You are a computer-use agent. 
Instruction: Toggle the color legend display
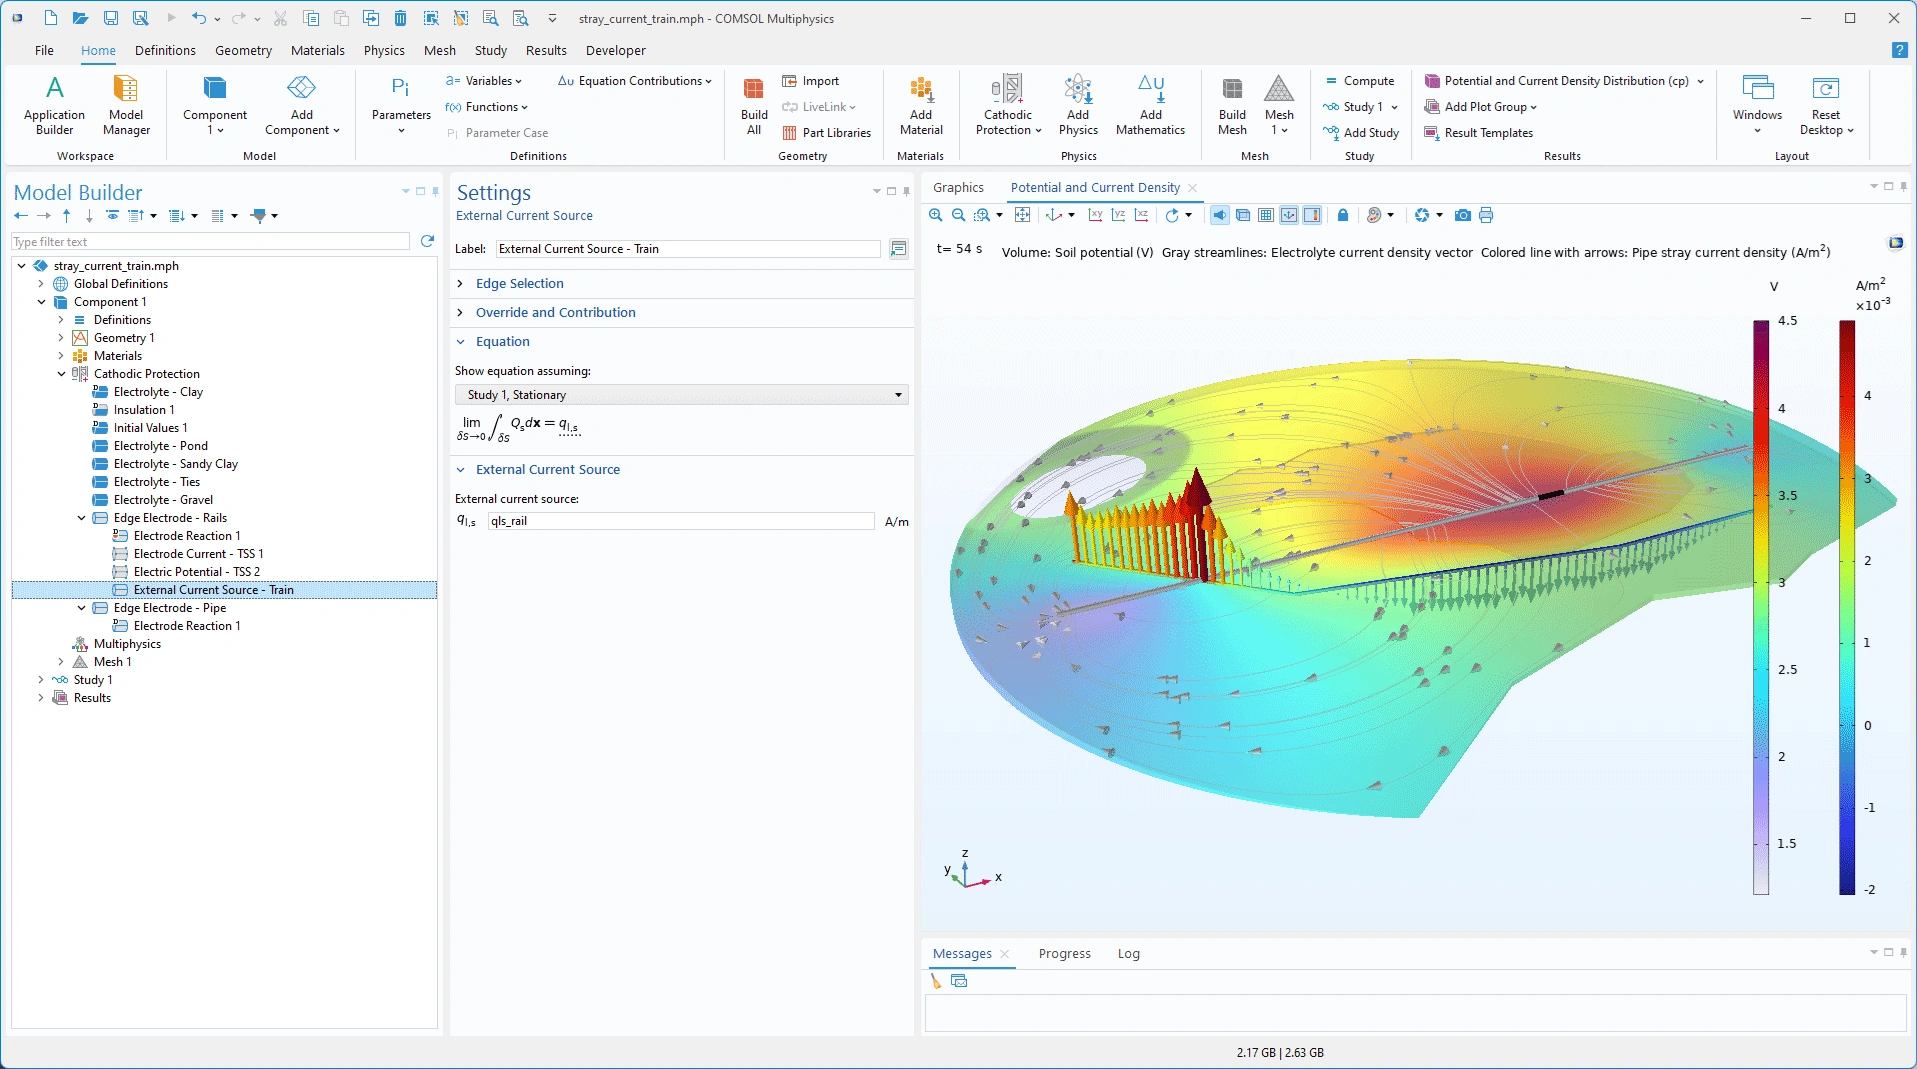point(1312,215)
